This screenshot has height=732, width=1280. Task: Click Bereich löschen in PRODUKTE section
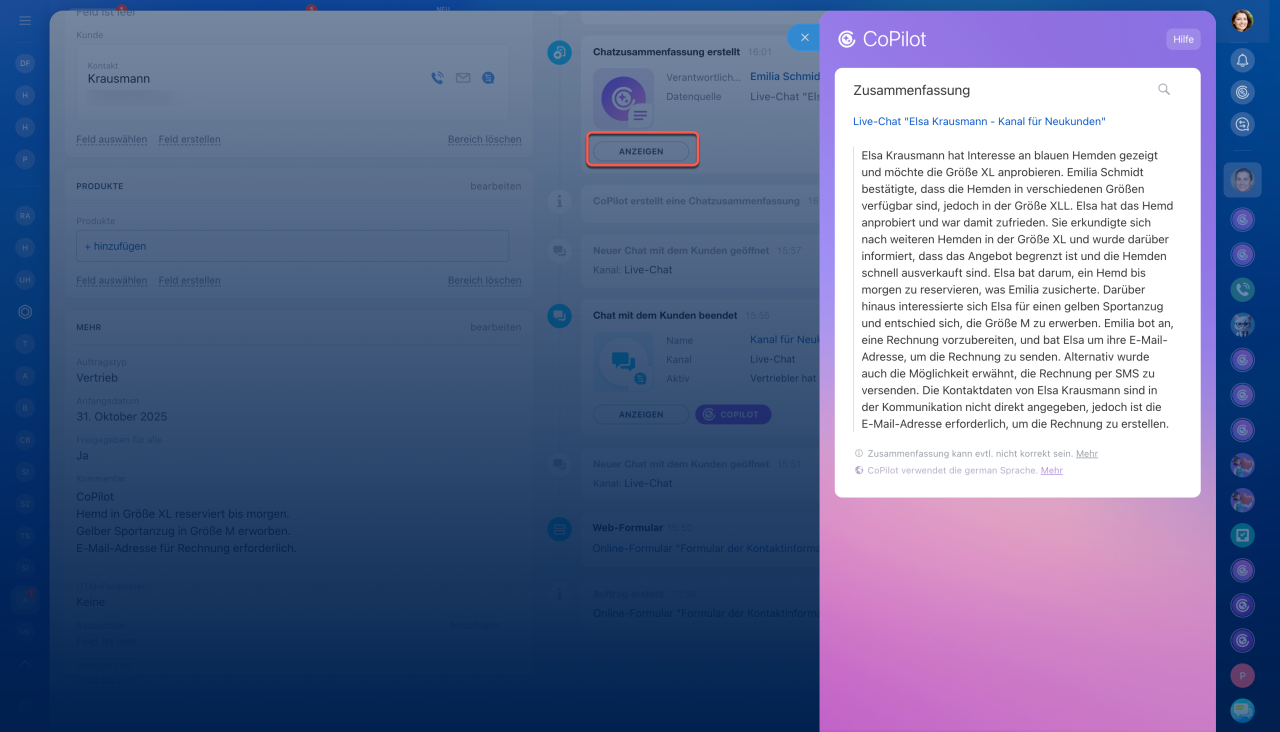click(x=485, y=281)
